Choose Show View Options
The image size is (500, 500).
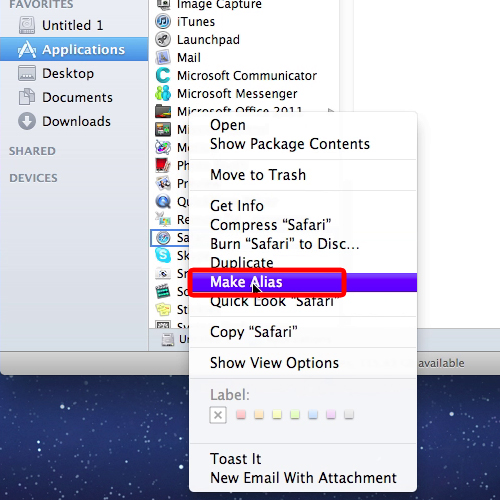coord(303,363)
